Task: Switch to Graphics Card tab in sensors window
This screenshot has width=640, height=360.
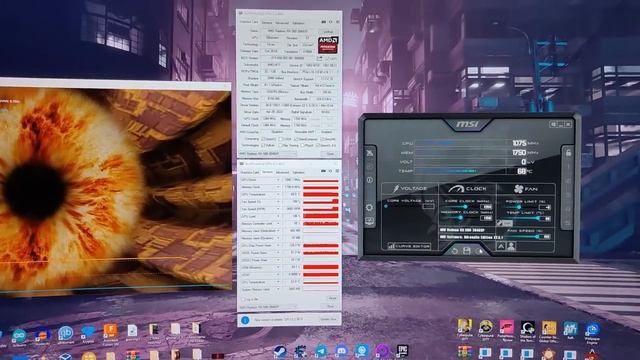Action: pyautogui.click(x=249, y=172)
